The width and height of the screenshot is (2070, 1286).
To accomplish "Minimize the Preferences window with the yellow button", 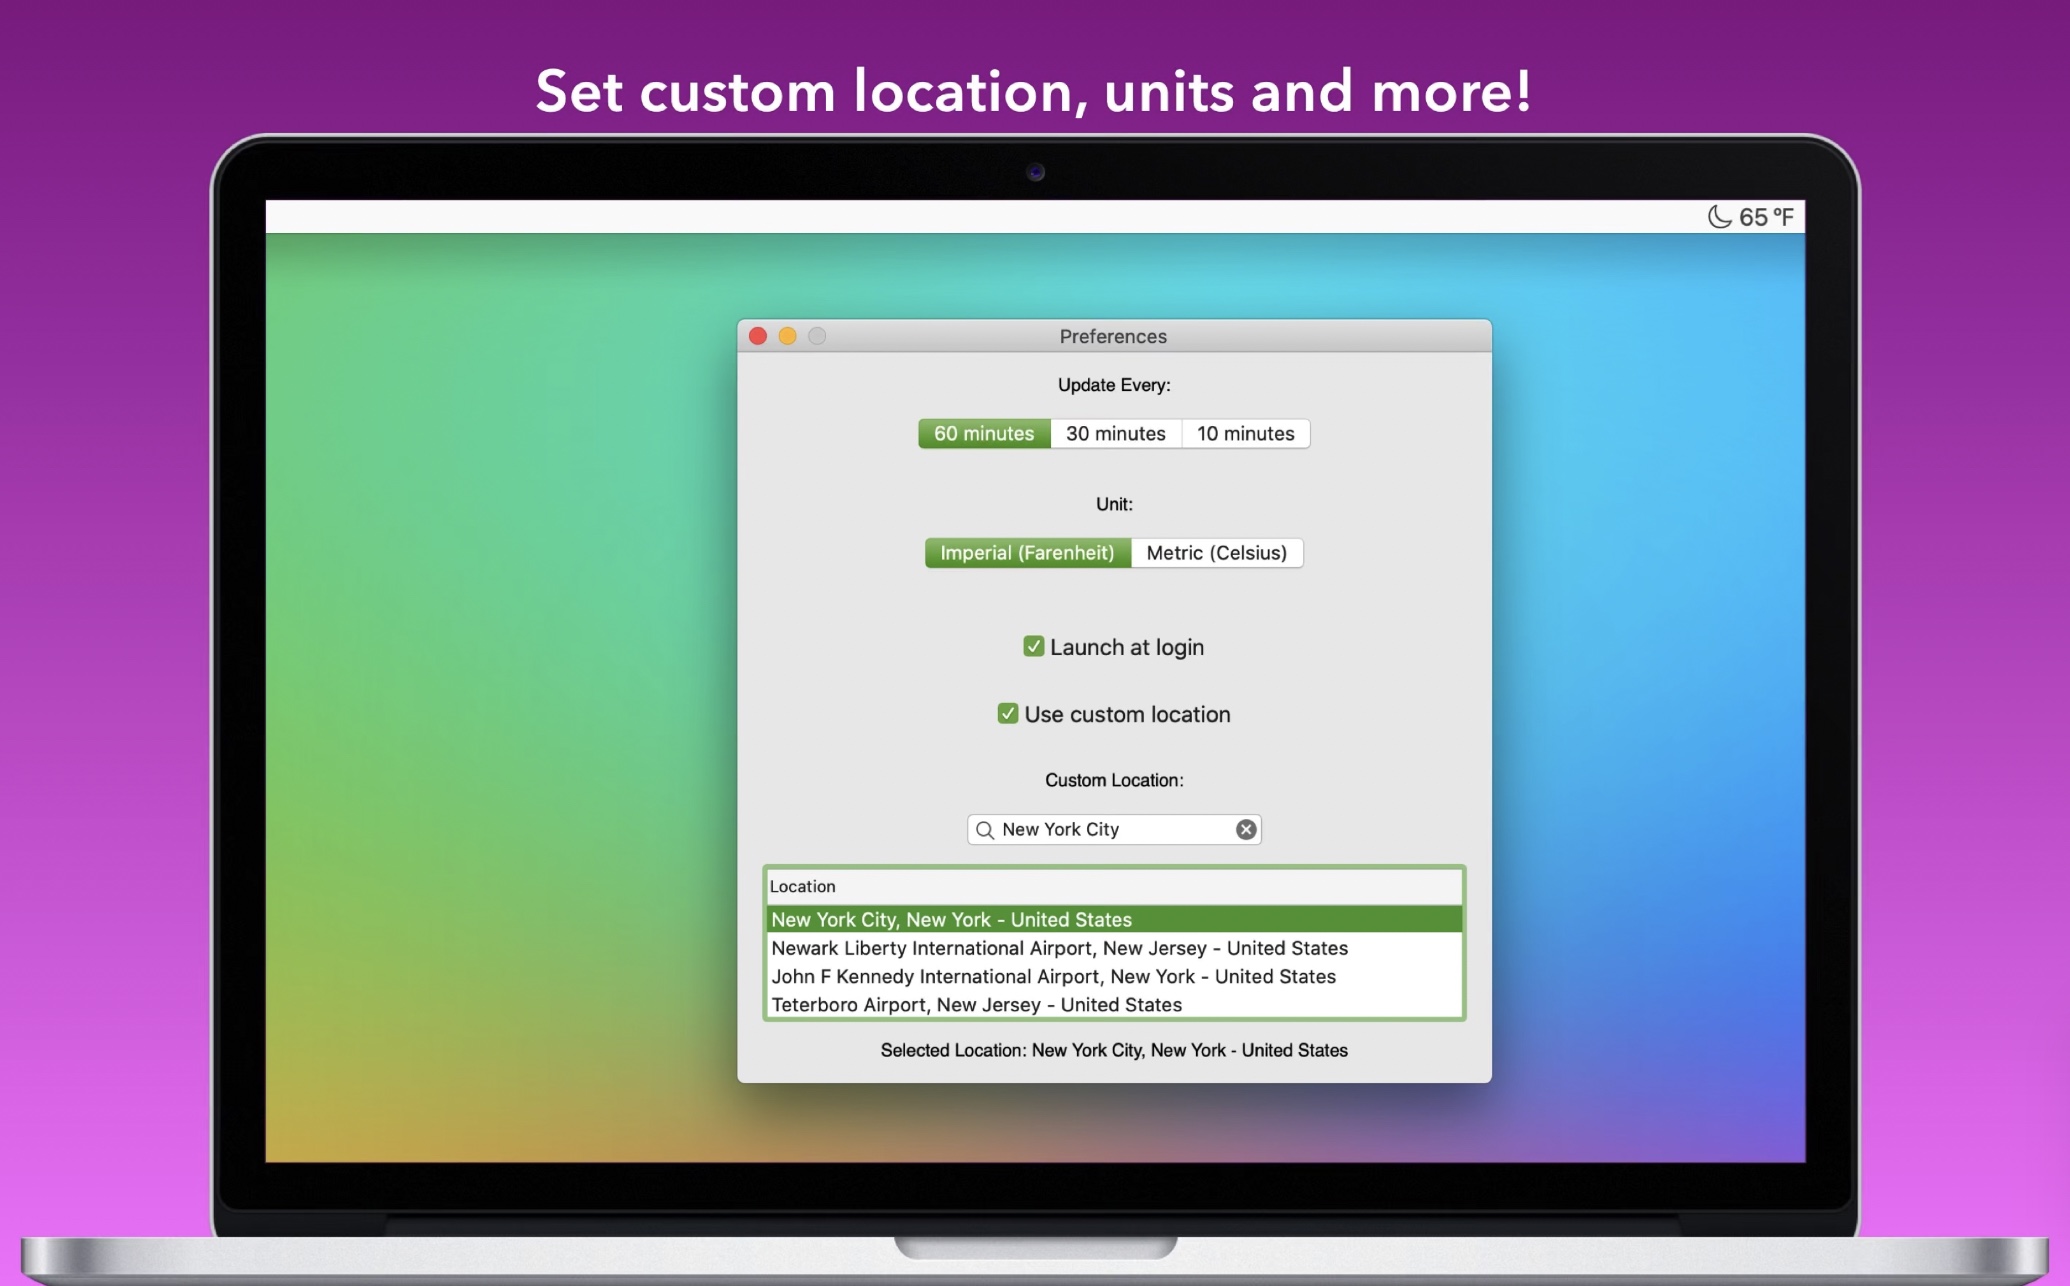I will [788, 336].
